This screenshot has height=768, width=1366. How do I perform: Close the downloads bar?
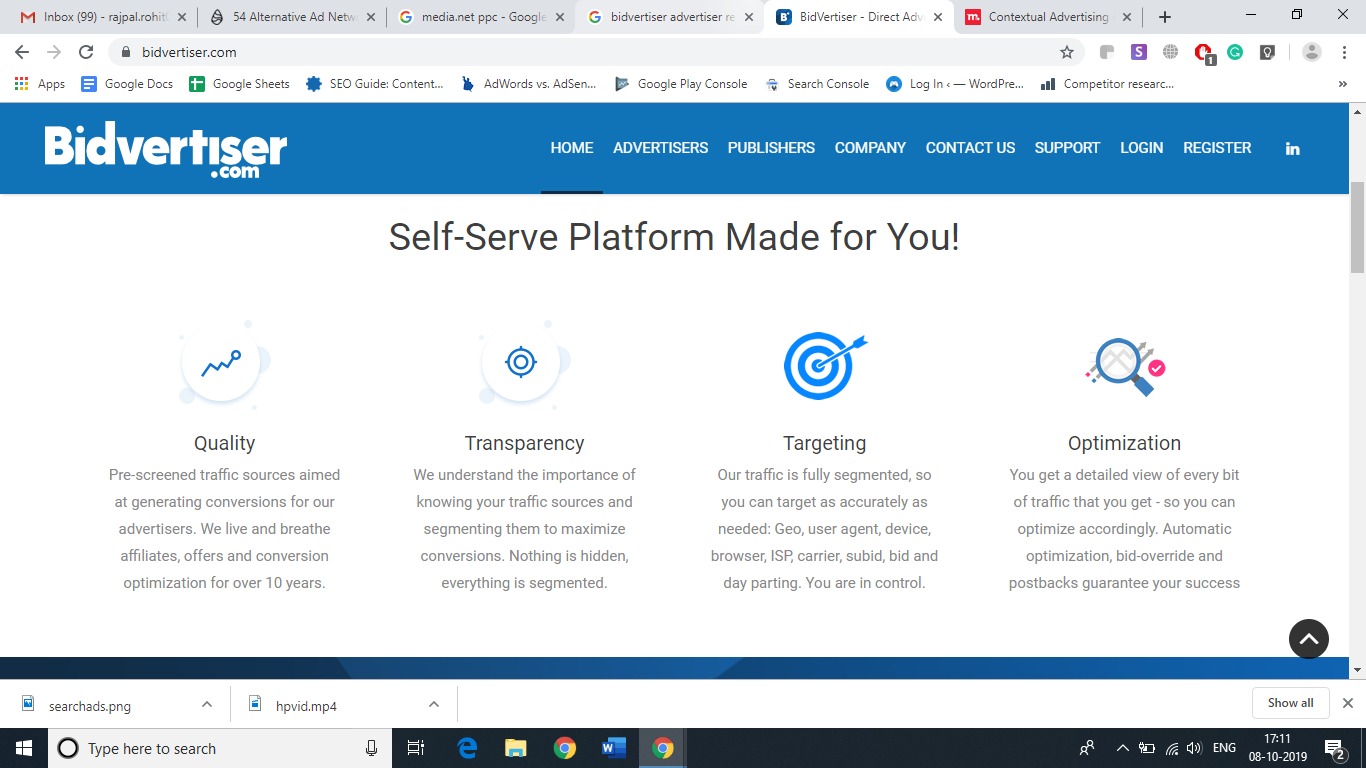point(1348,703)
